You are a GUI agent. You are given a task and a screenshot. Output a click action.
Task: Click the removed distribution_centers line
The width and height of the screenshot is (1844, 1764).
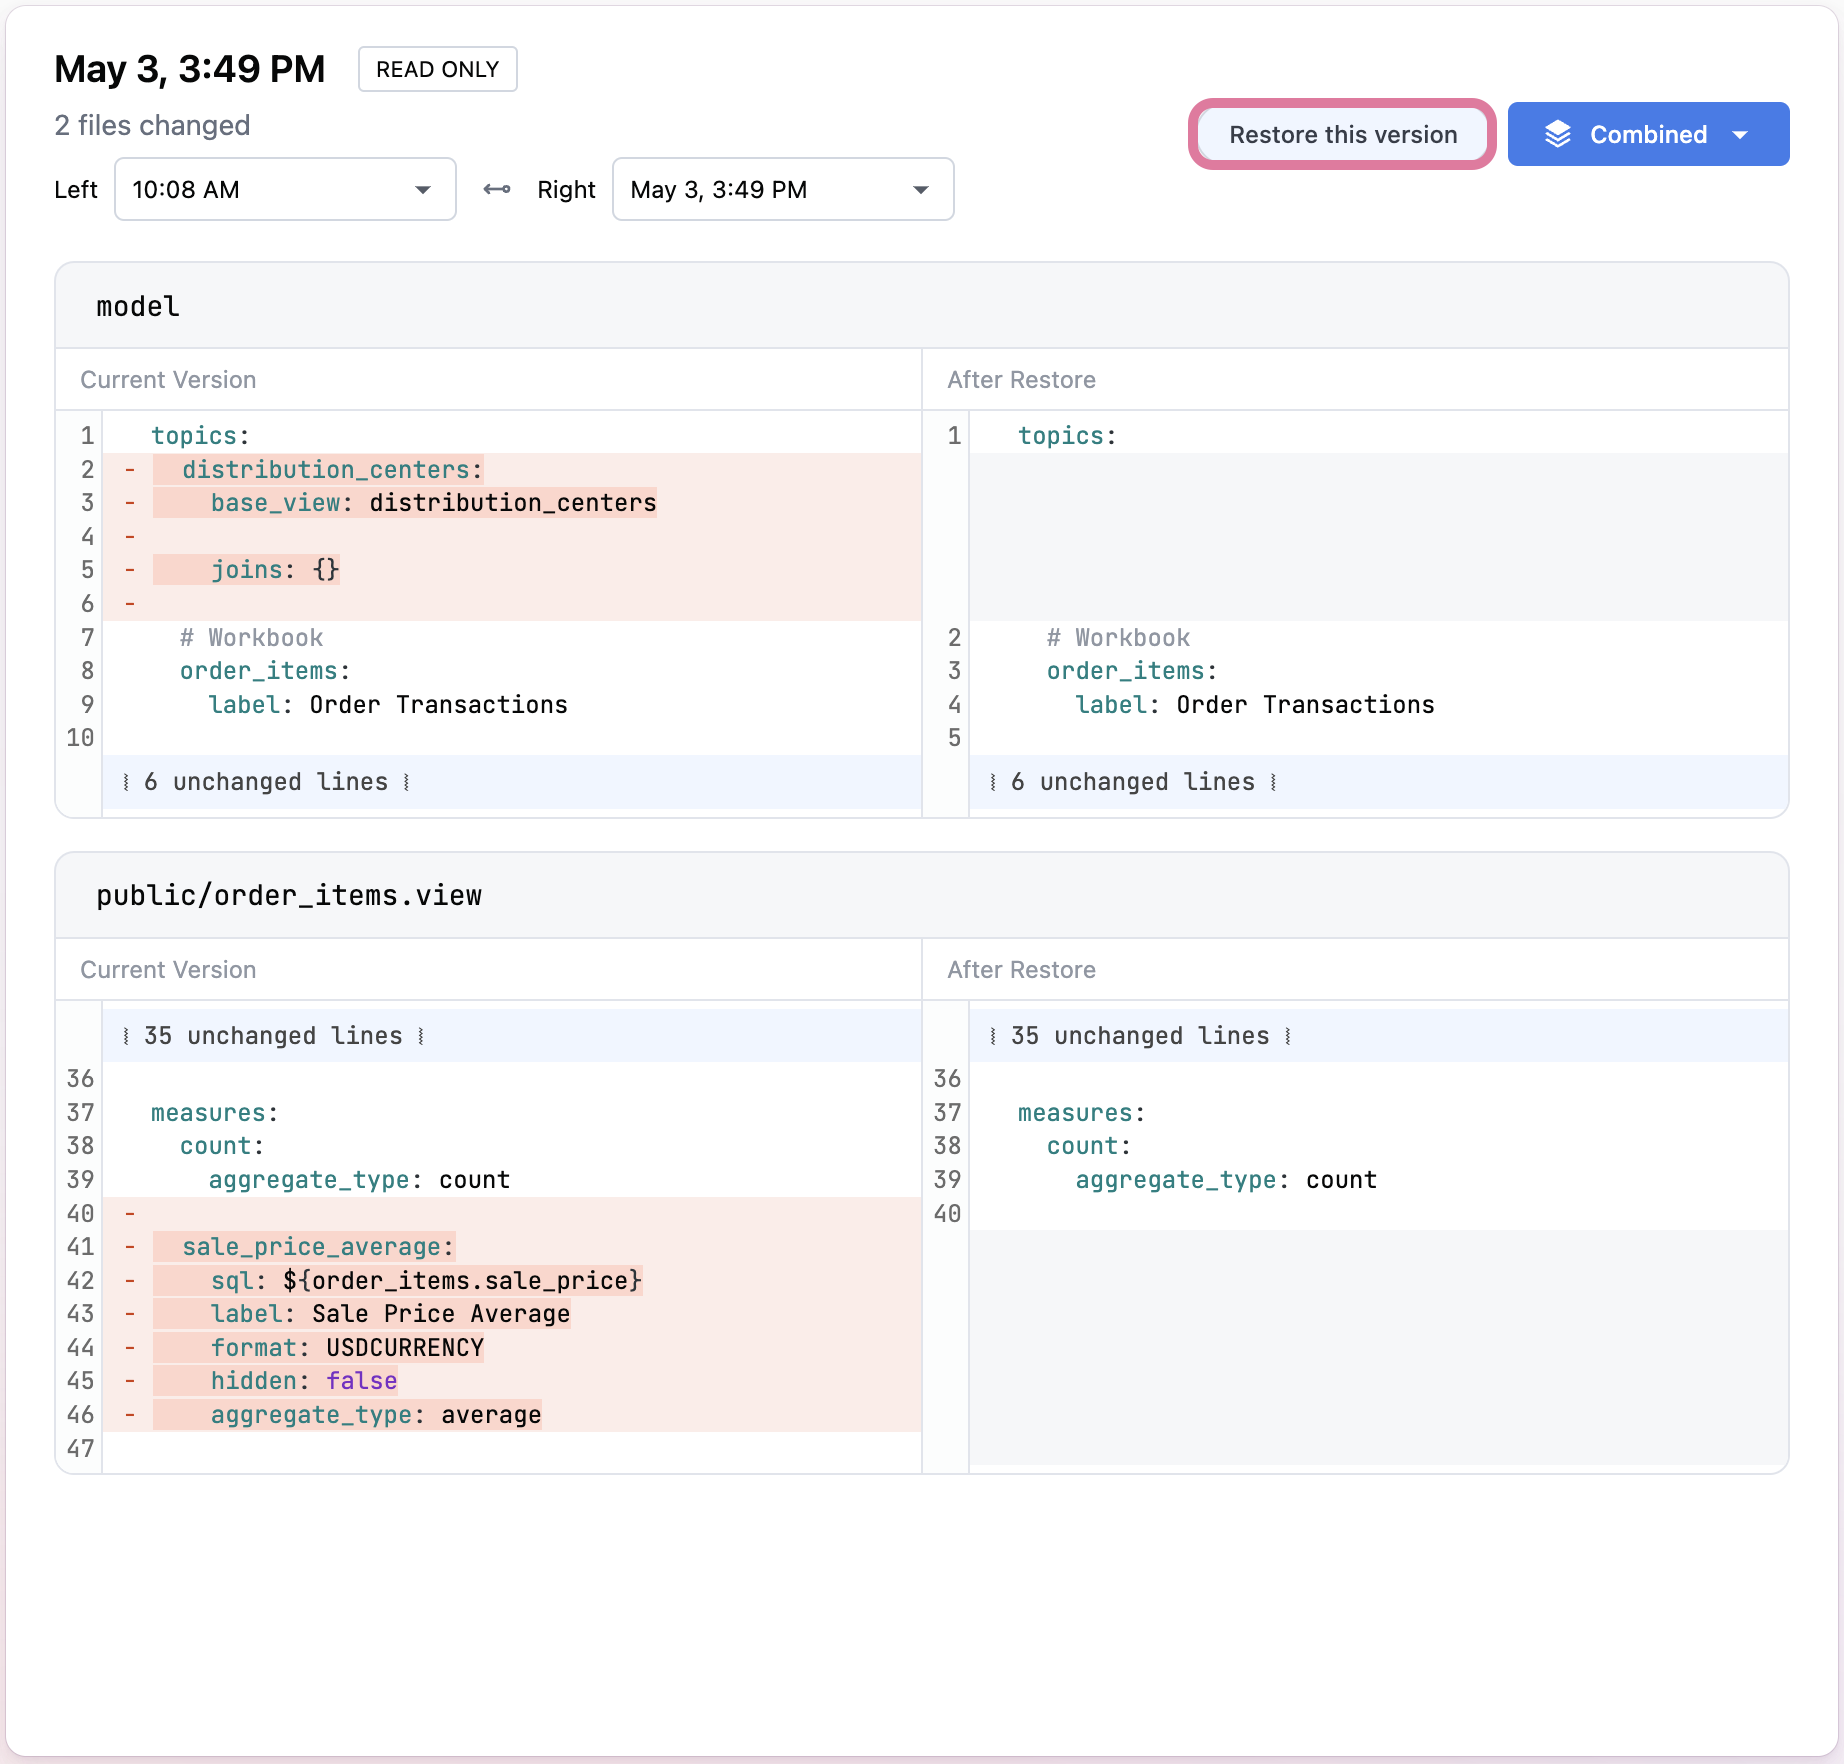332,470
